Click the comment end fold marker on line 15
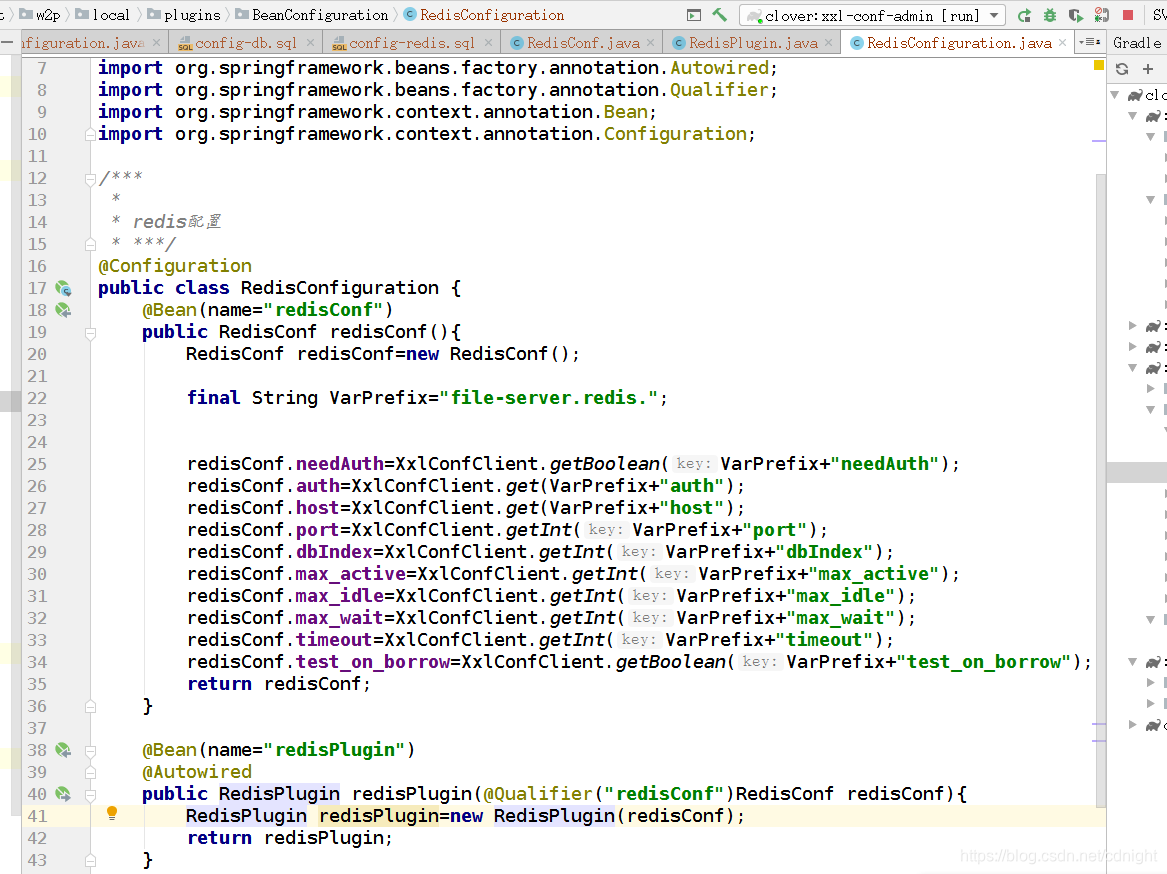The width and height of the screenshot is (1167, 874). (90, 244)
